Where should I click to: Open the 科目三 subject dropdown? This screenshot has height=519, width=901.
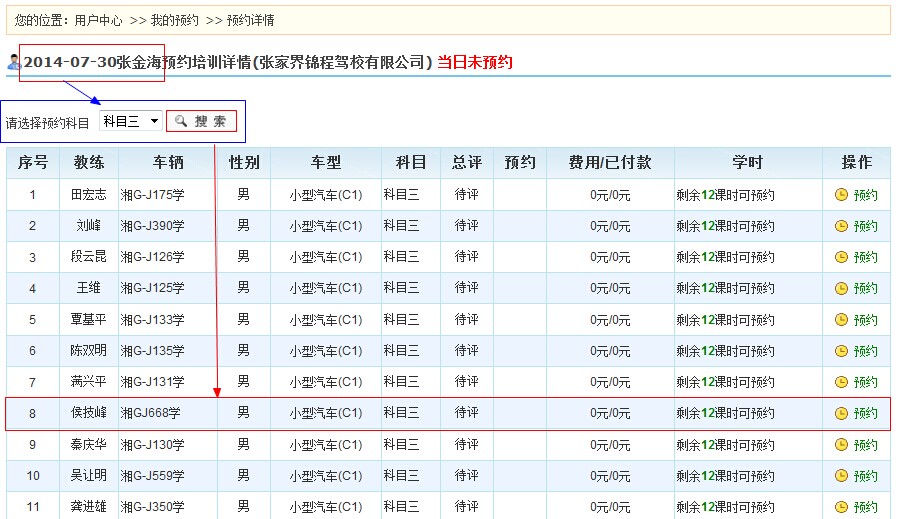[131, 121]
